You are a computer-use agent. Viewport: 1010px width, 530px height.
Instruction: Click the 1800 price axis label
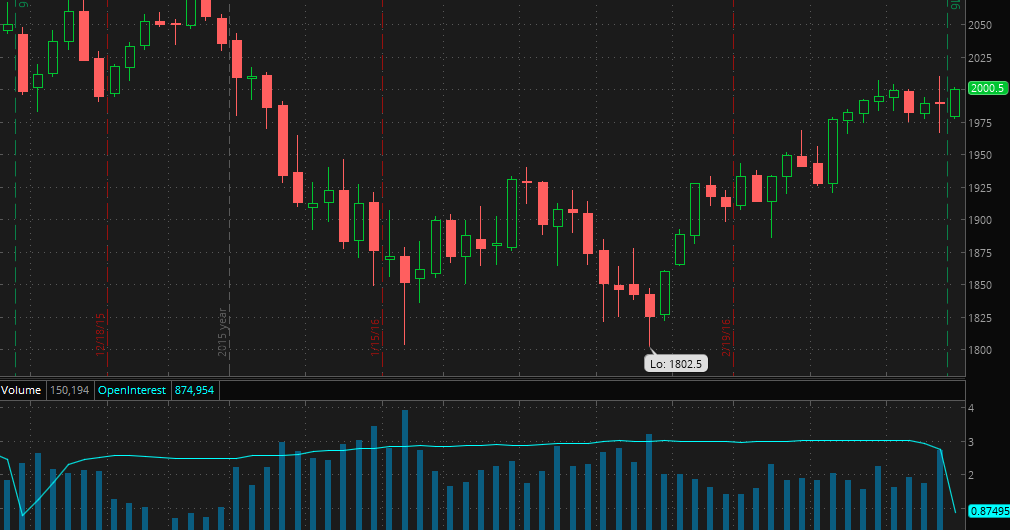coord(980,350)
